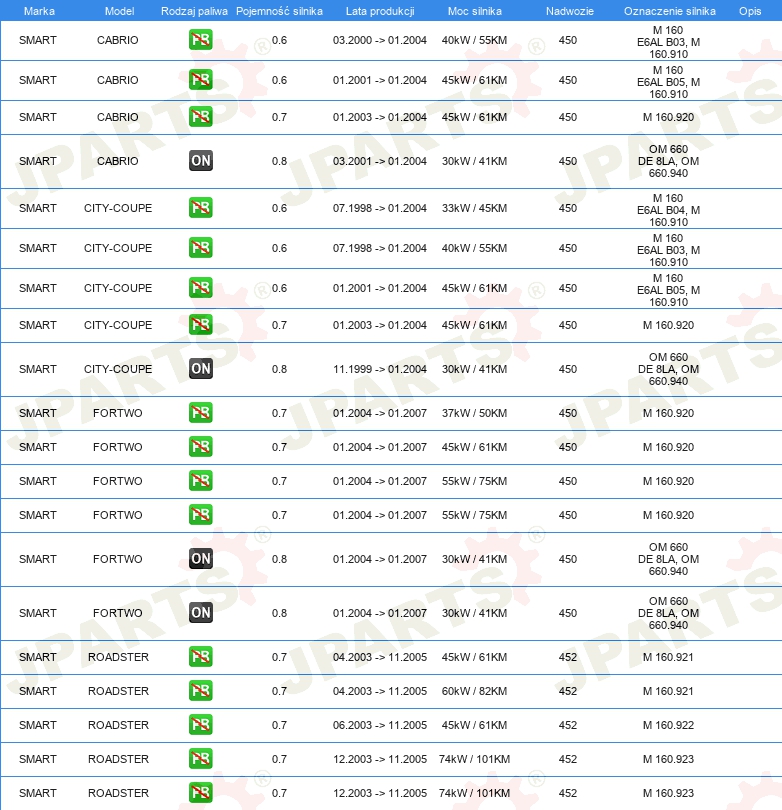Click petrol icon in ROADSTER M 160.922 row

(x=200, y=725)
